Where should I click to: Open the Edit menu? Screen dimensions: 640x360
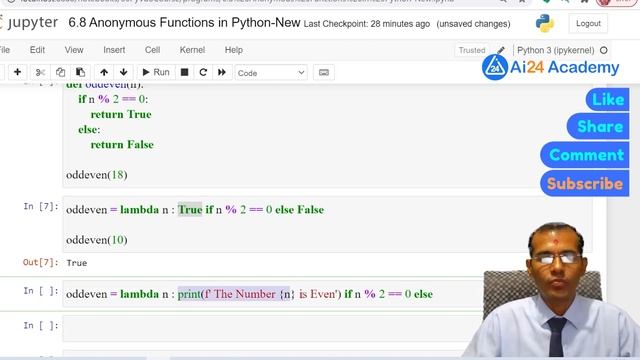coord(37,50)
